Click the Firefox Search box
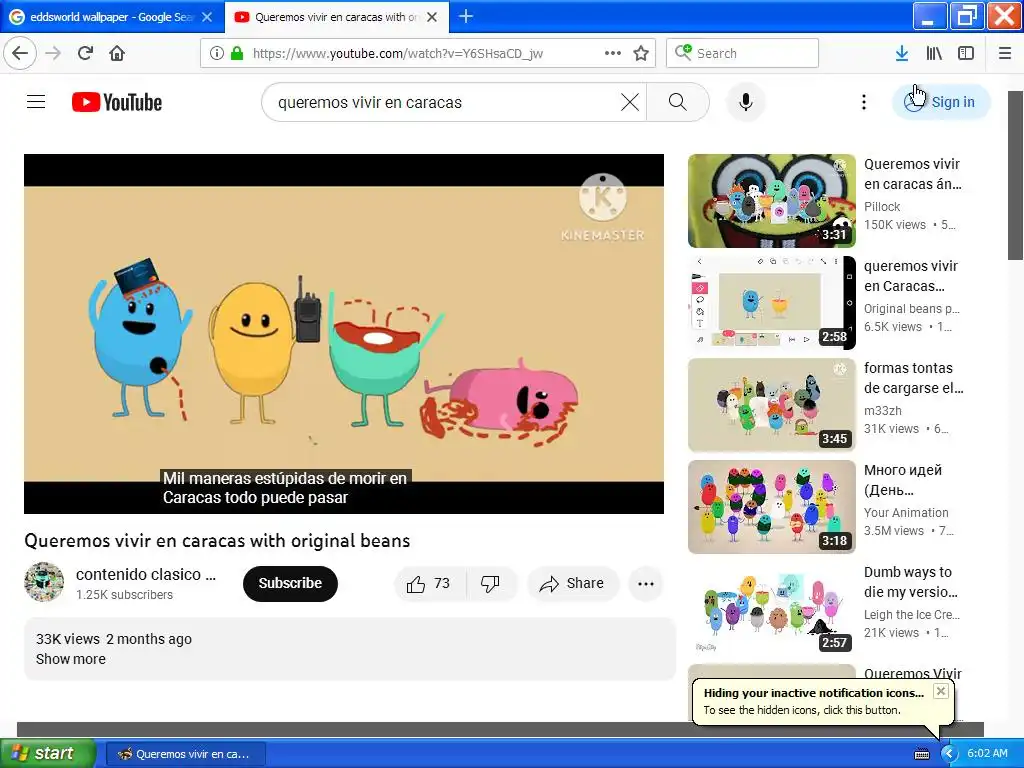1024x768 pixels. 742,53
